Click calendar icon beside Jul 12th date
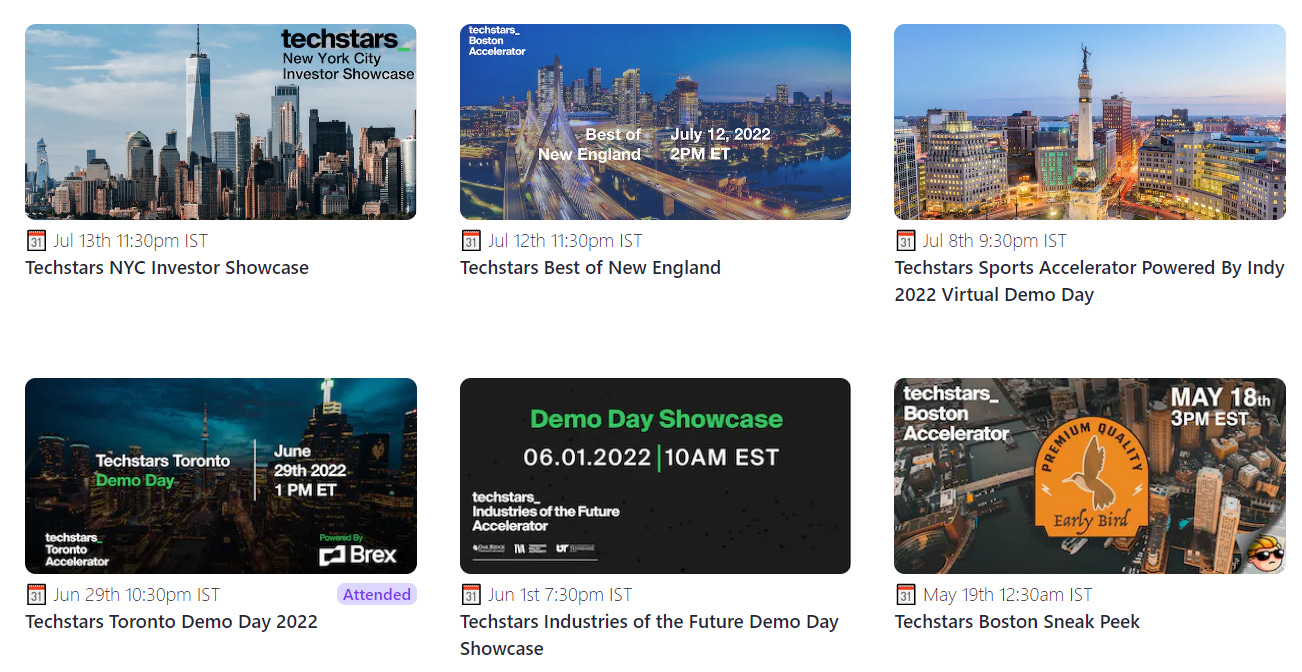 pyautogui.click(x=471, y=241)
